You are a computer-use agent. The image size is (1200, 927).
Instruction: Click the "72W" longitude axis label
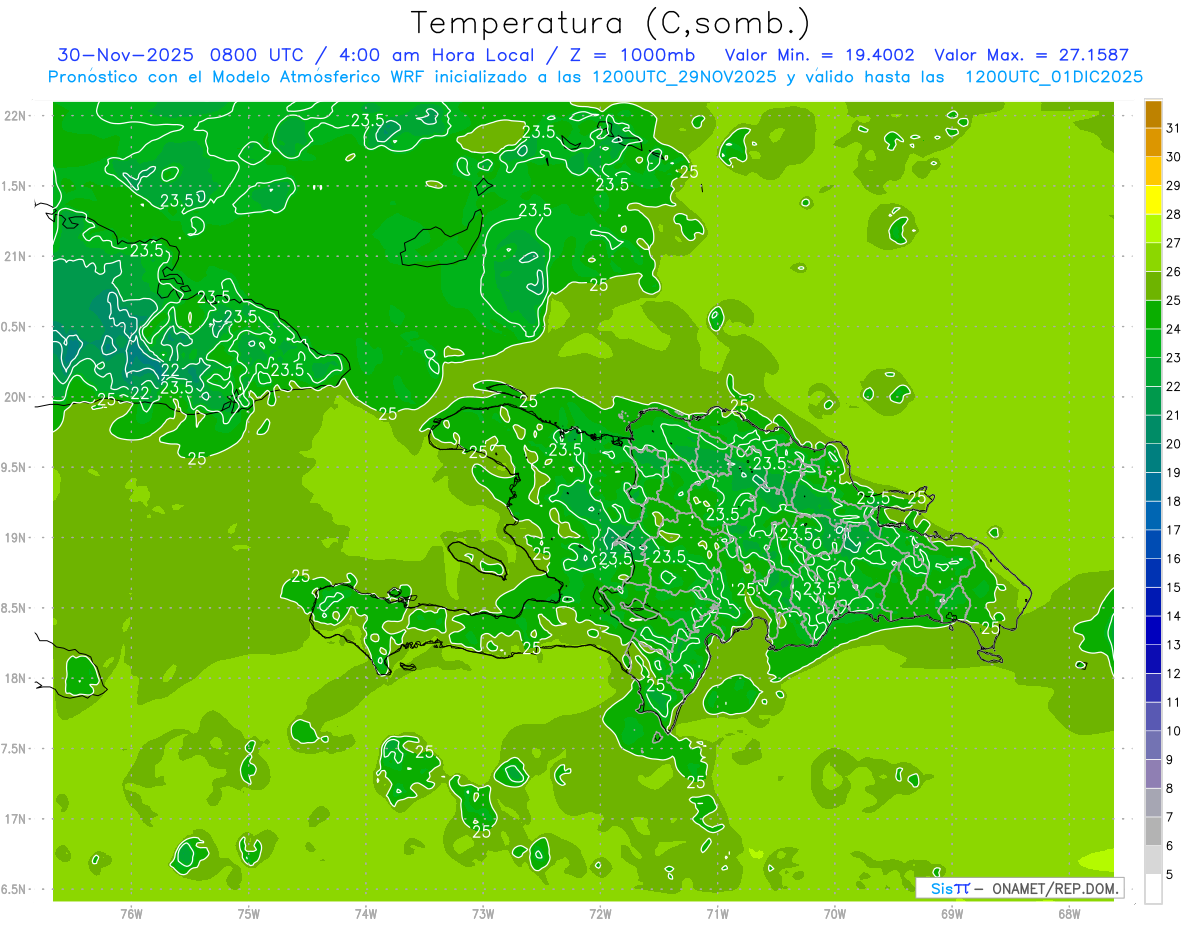pyautogui.click(x=600, y=913)
